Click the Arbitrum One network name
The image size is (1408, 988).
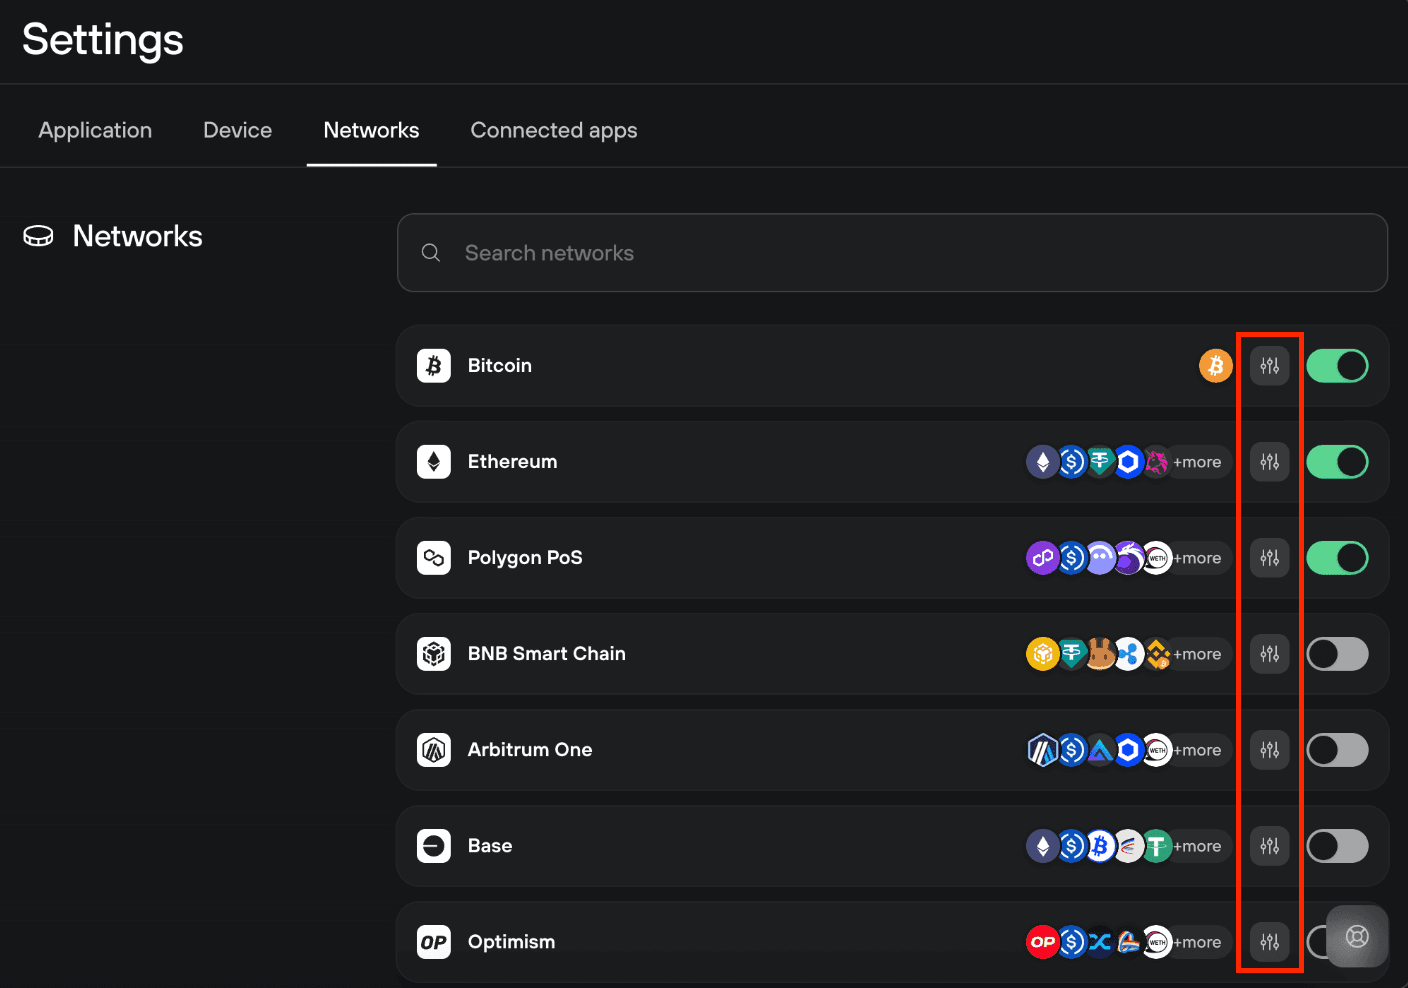[530, 750]
